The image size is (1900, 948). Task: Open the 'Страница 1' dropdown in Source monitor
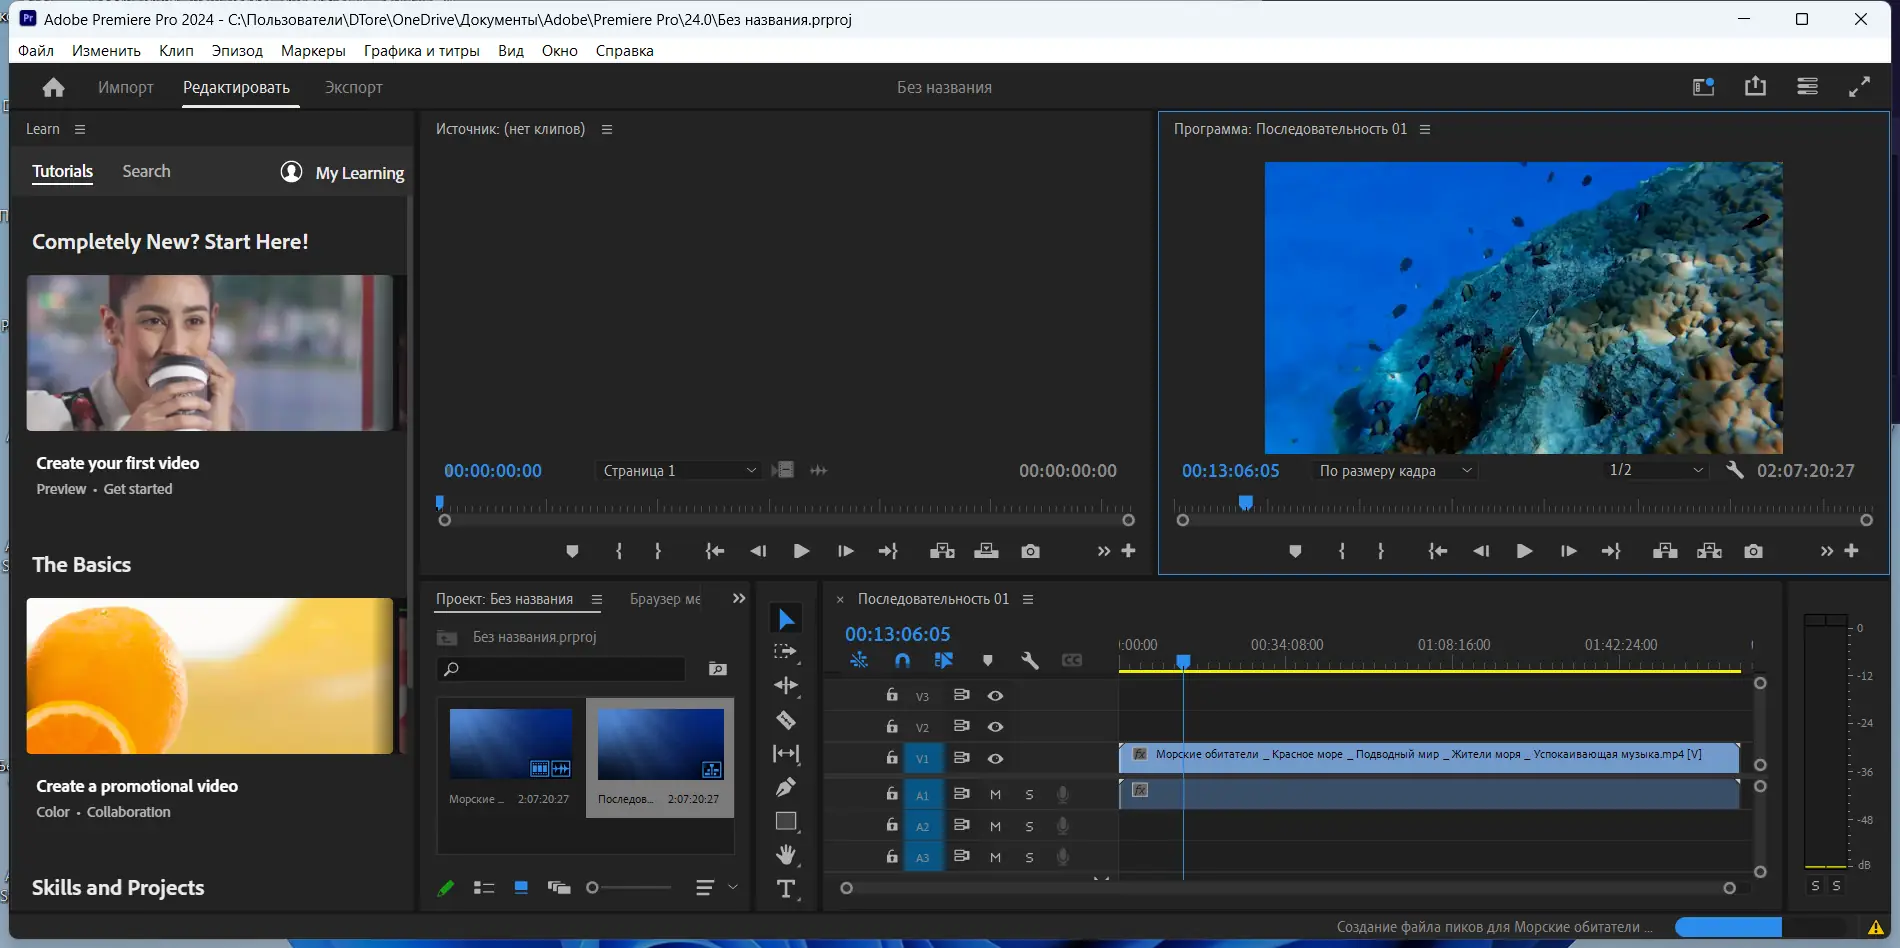679,471
